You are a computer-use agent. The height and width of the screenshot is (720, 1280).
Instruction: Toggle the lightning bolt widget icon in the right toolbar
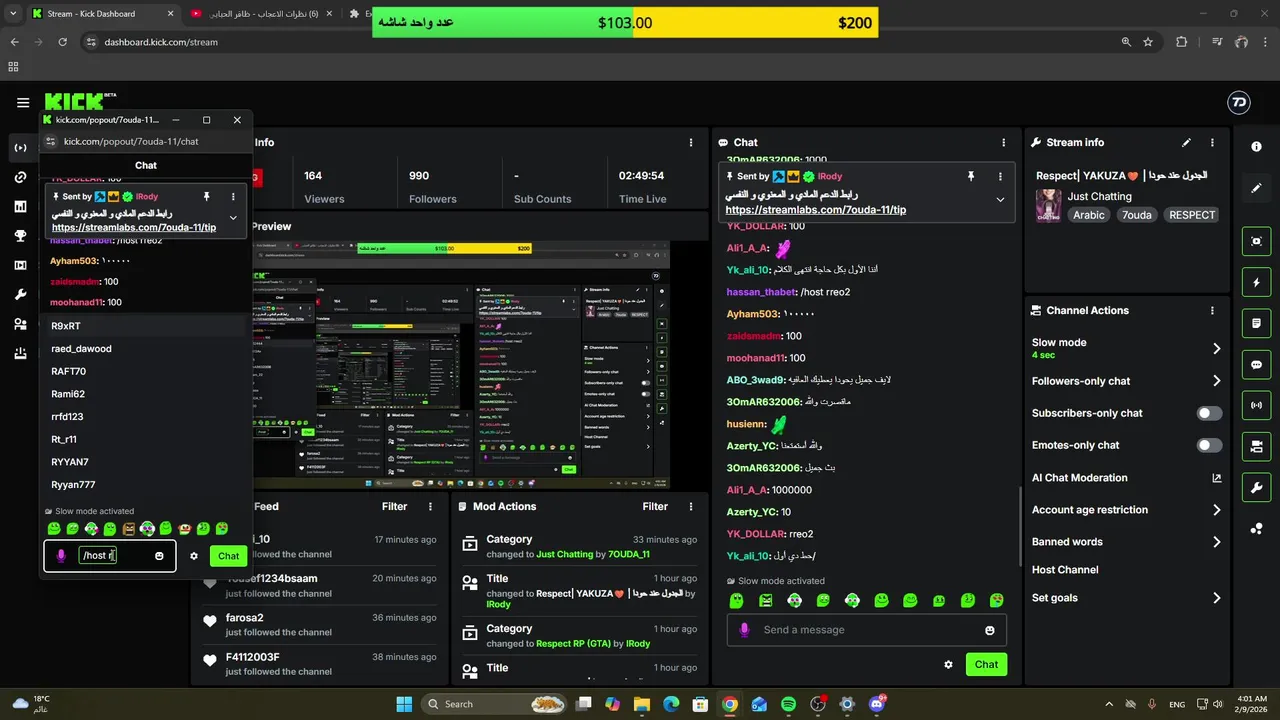[1257, 282]
